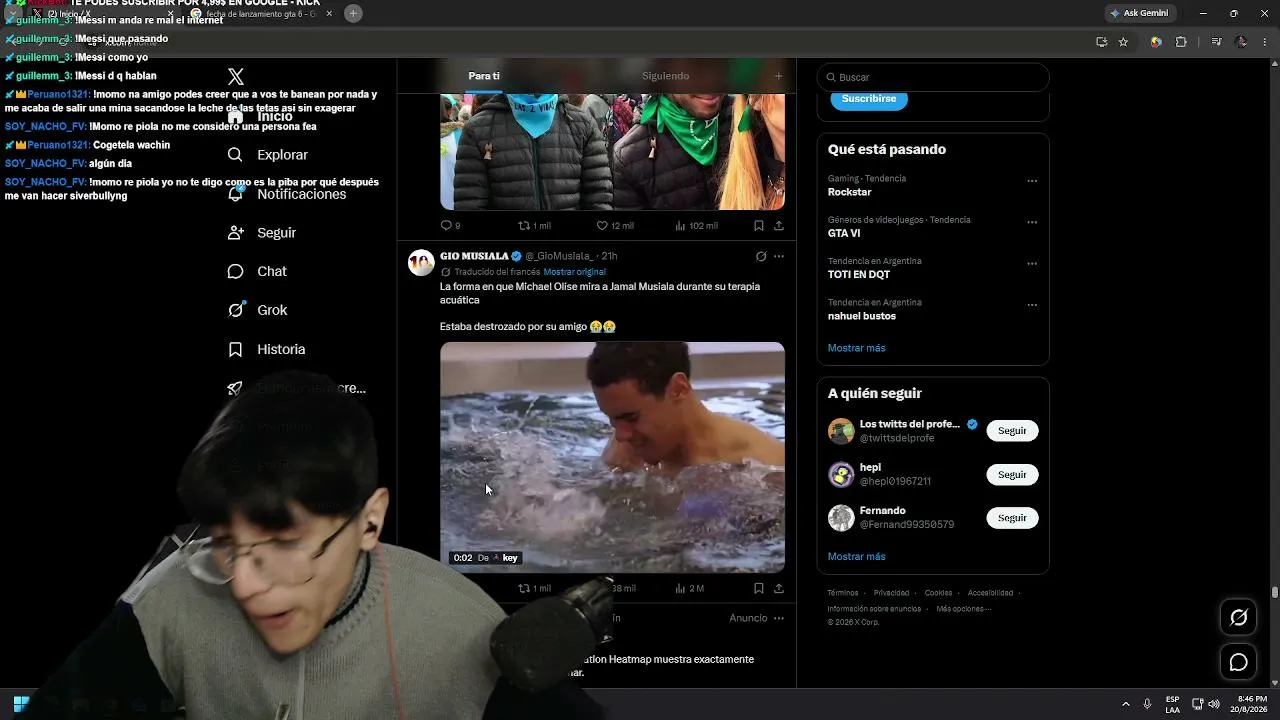Click the install app icon in address bar

[x=1101, y=42]
